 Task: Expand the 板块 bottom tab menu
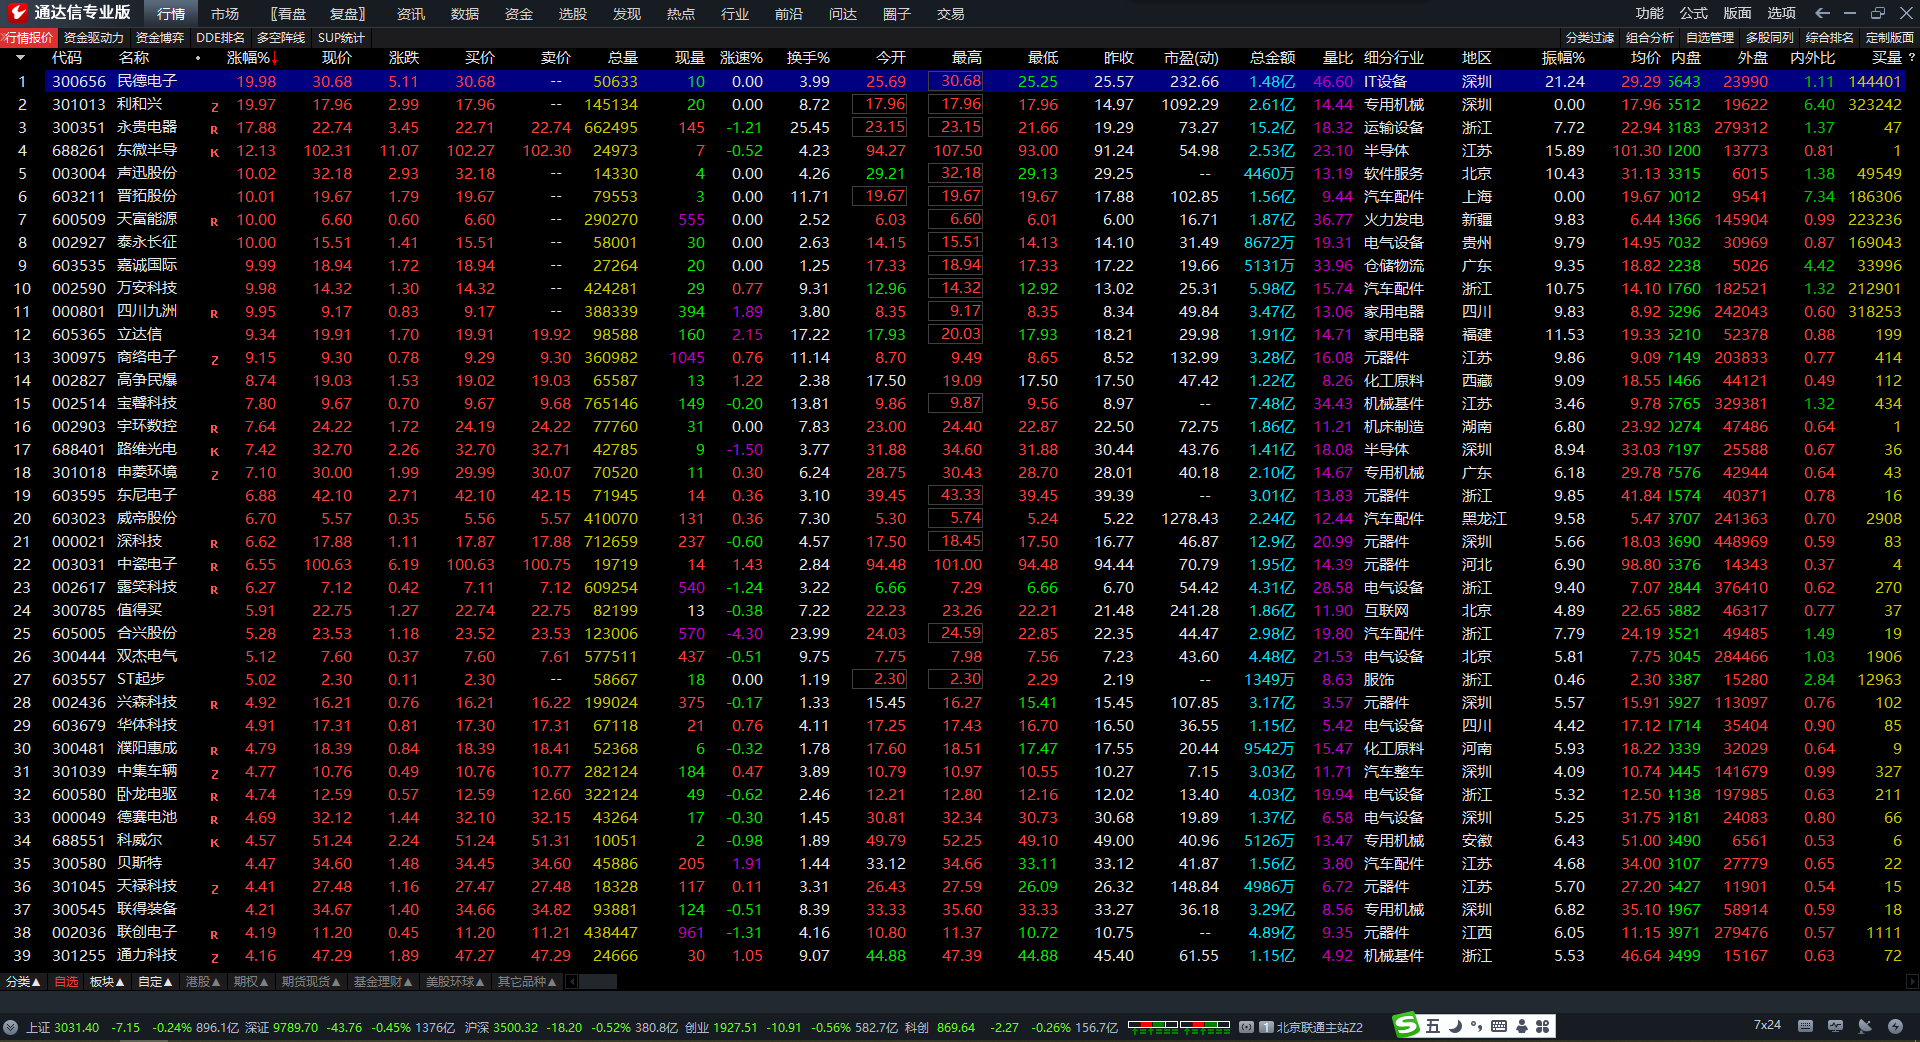(x=107, y=982)
